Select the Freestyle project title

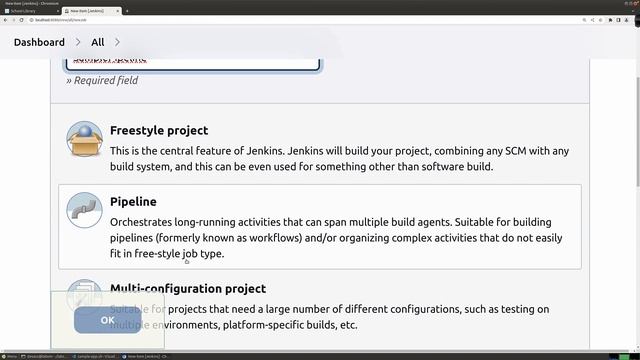coord(159,131)
